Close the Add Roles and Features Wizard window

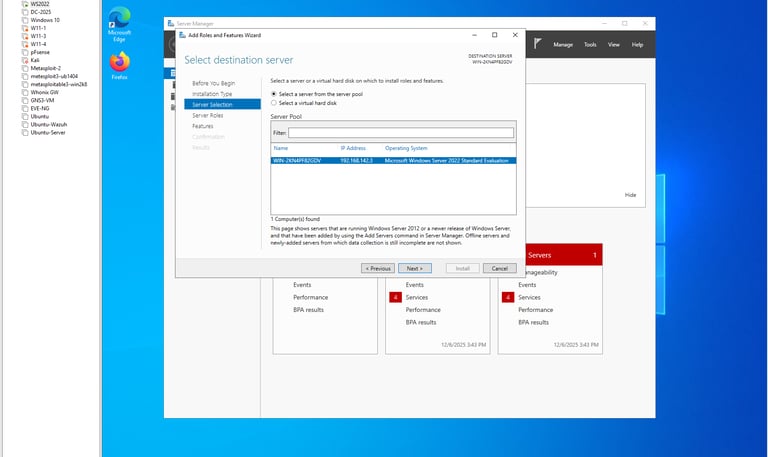pos(515,35)
